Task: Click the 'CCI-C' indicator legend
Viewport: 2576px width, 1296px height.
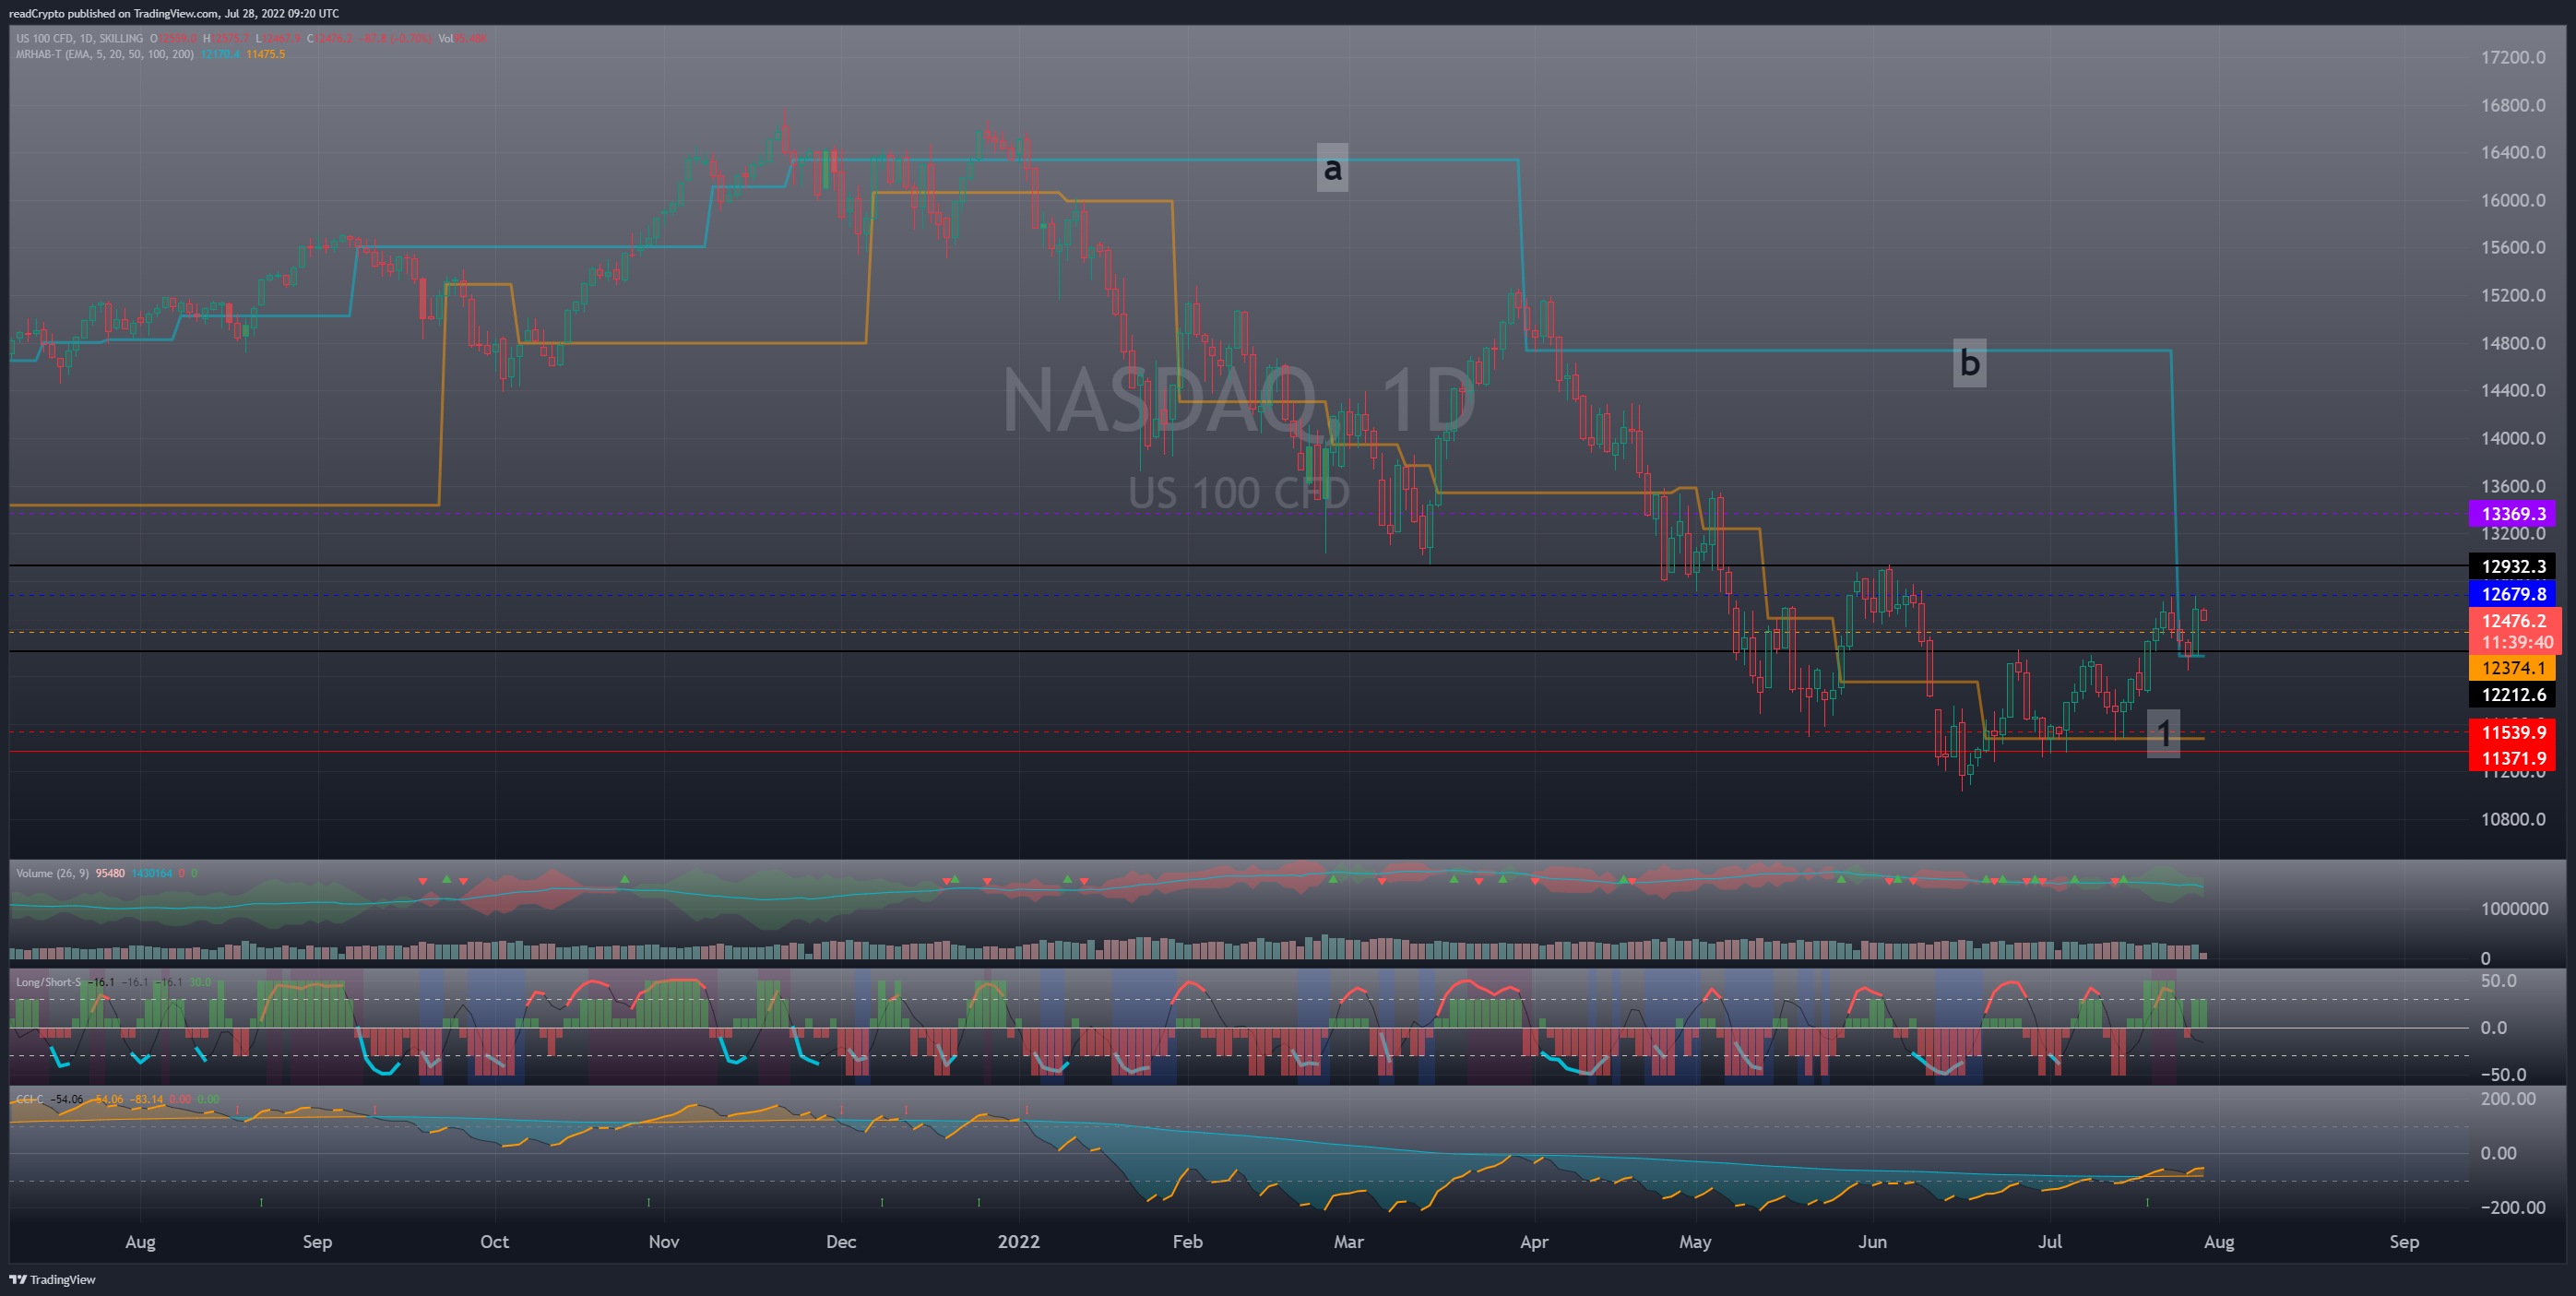Action: 29,1099
